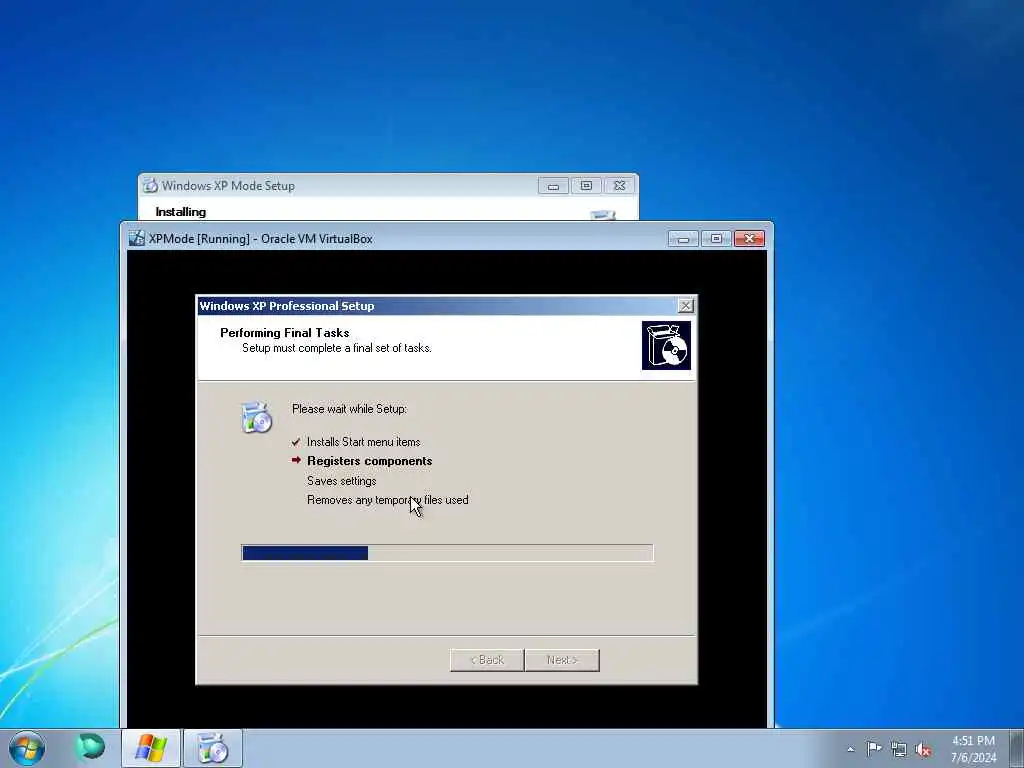
Task: Click the 'Please wait while Setup:' label
Action: point(349,409)
